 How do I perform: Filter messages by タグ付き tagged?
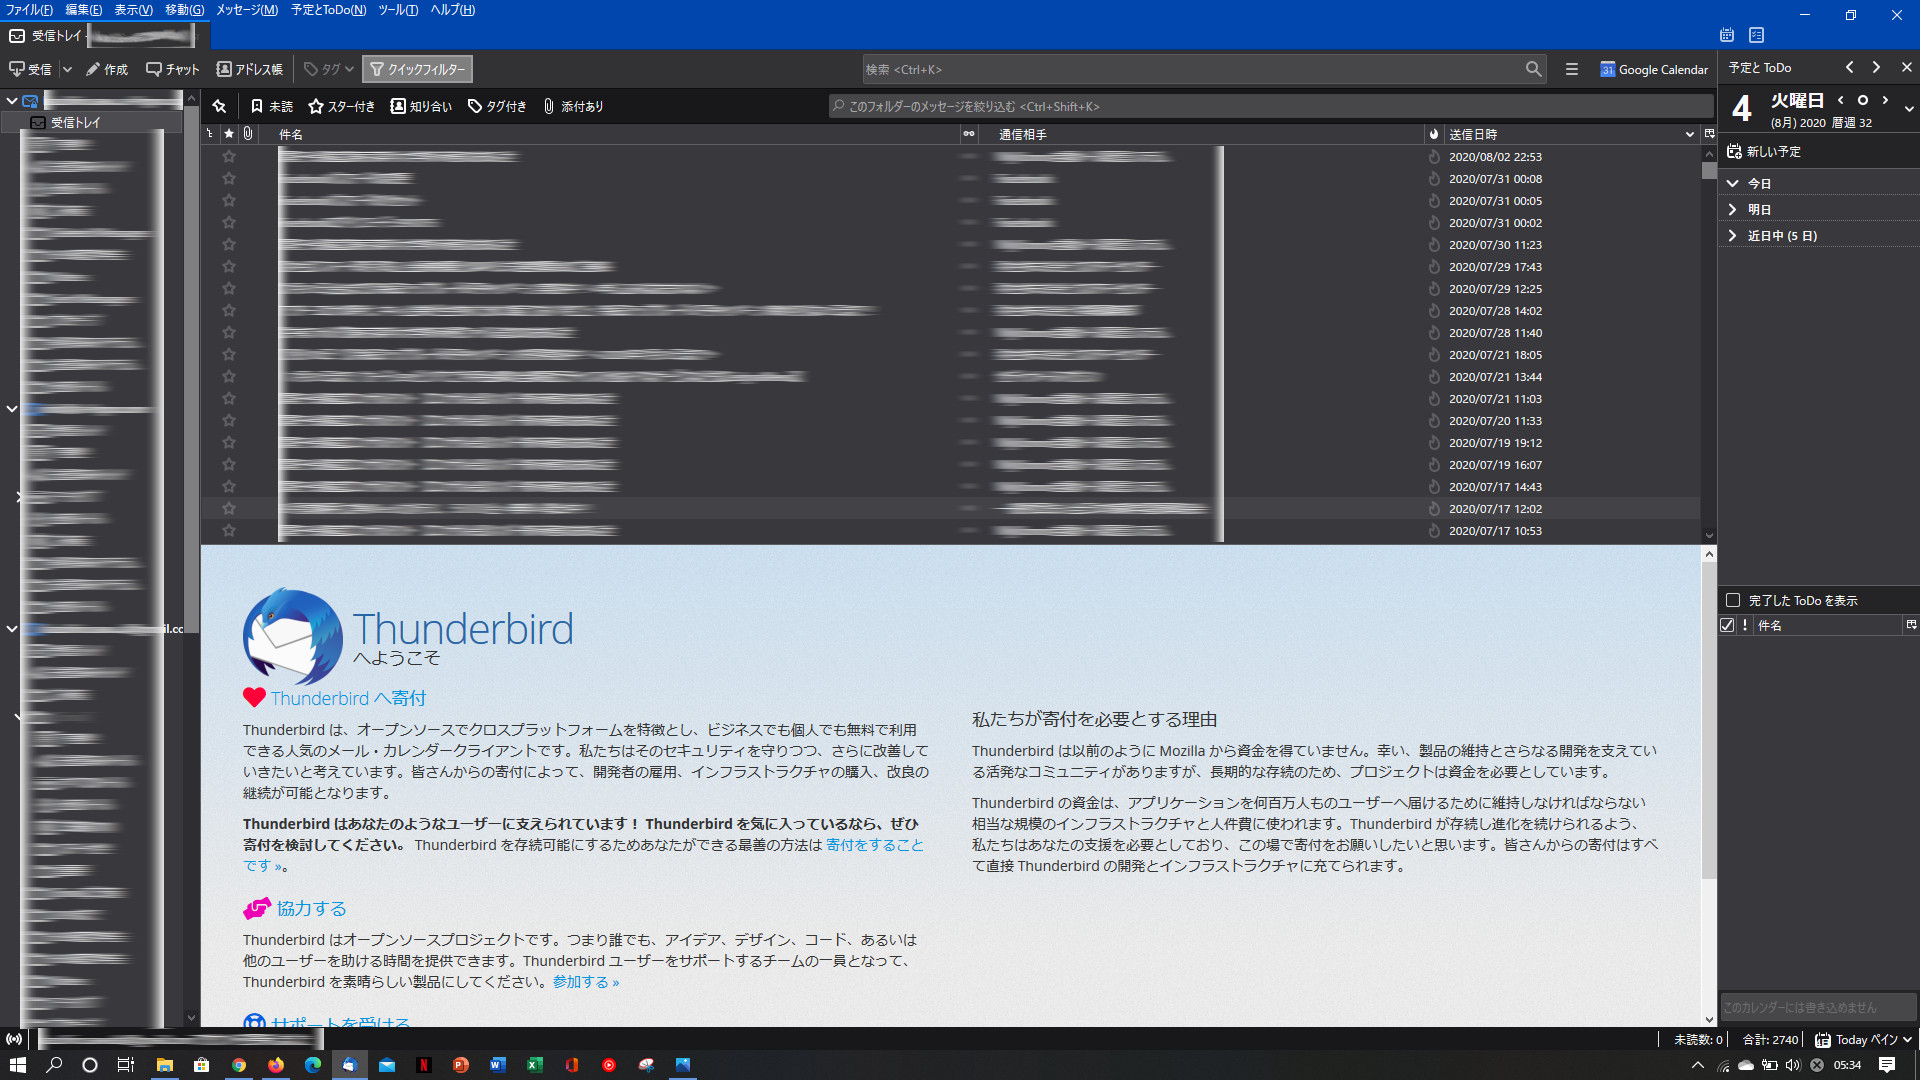(x=497, y=106)
